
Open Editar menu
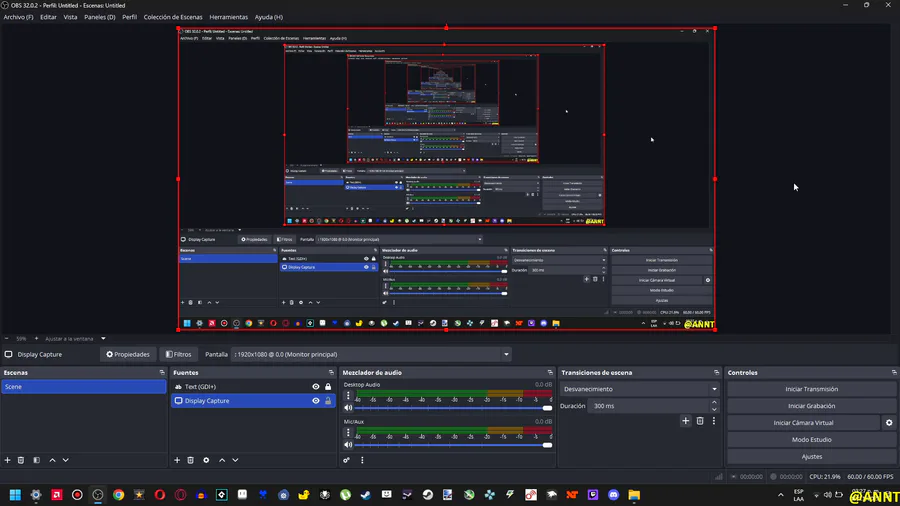tap(48, 17)
